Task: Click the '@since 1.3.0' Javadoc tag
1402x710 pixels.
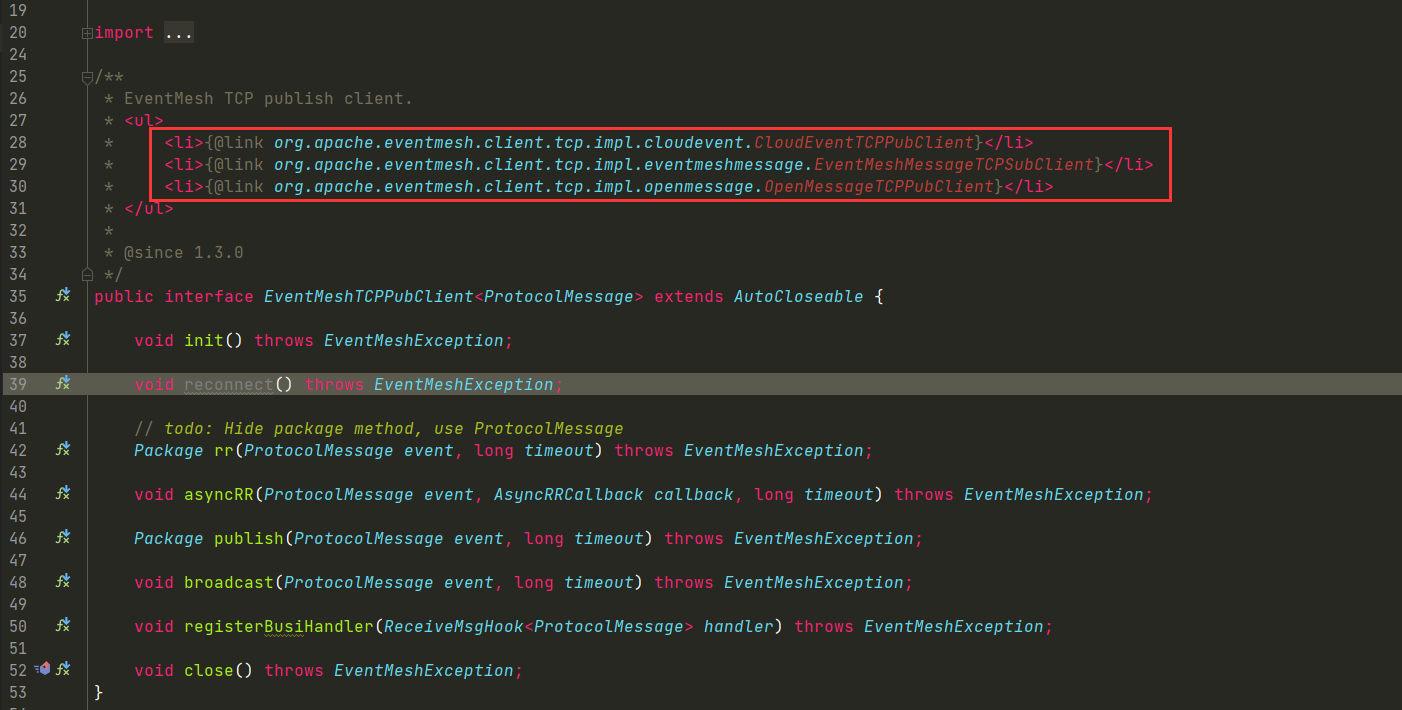Action: click(x=184, y=252)
